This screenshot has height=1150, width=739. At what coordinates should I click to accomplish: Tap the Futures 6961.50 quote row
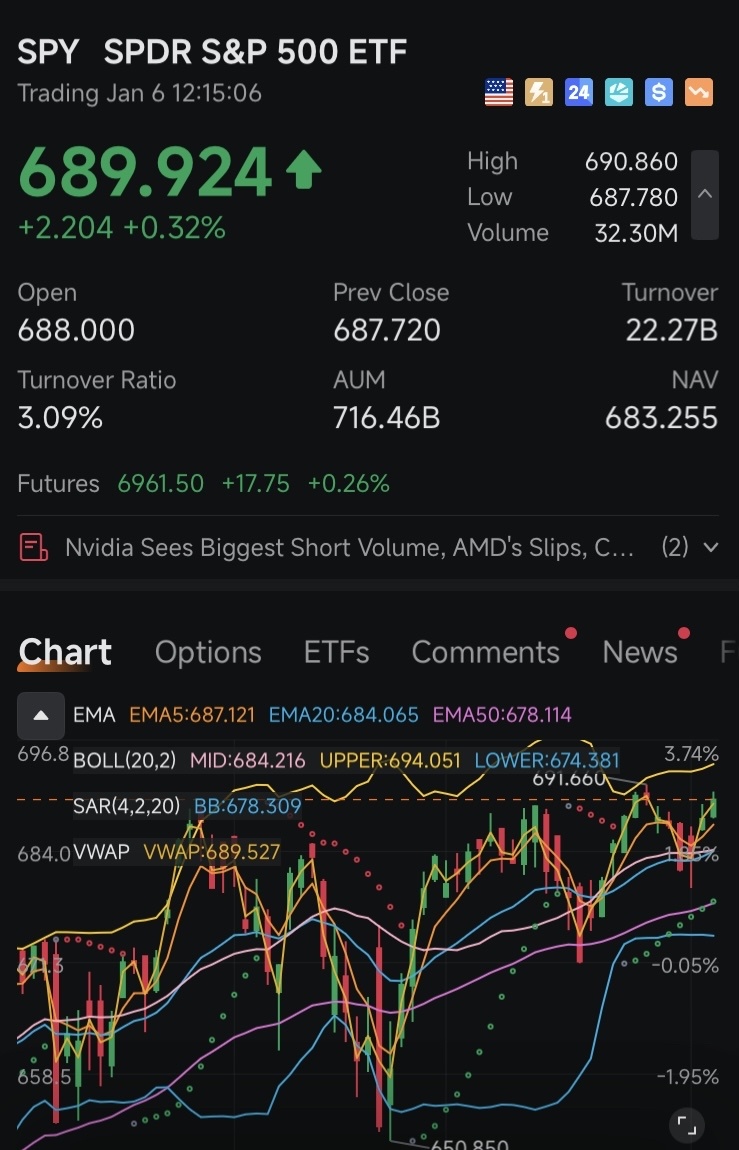(204, 483)
